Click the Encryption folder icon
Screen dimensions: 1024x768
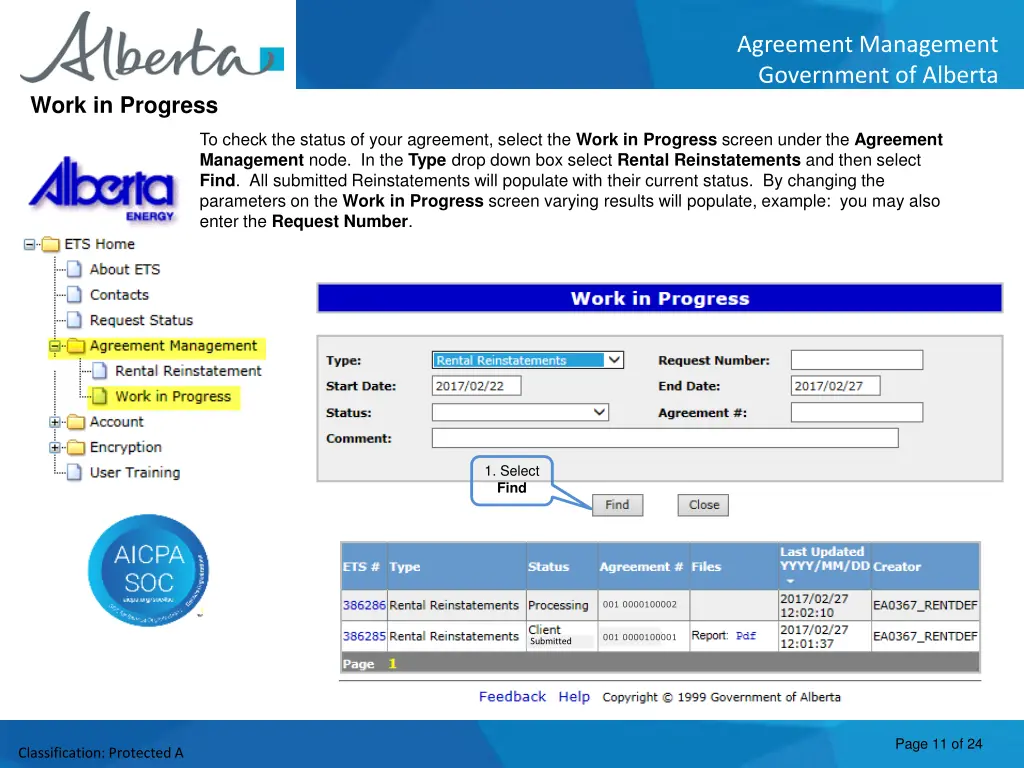(x=76, y=447)
